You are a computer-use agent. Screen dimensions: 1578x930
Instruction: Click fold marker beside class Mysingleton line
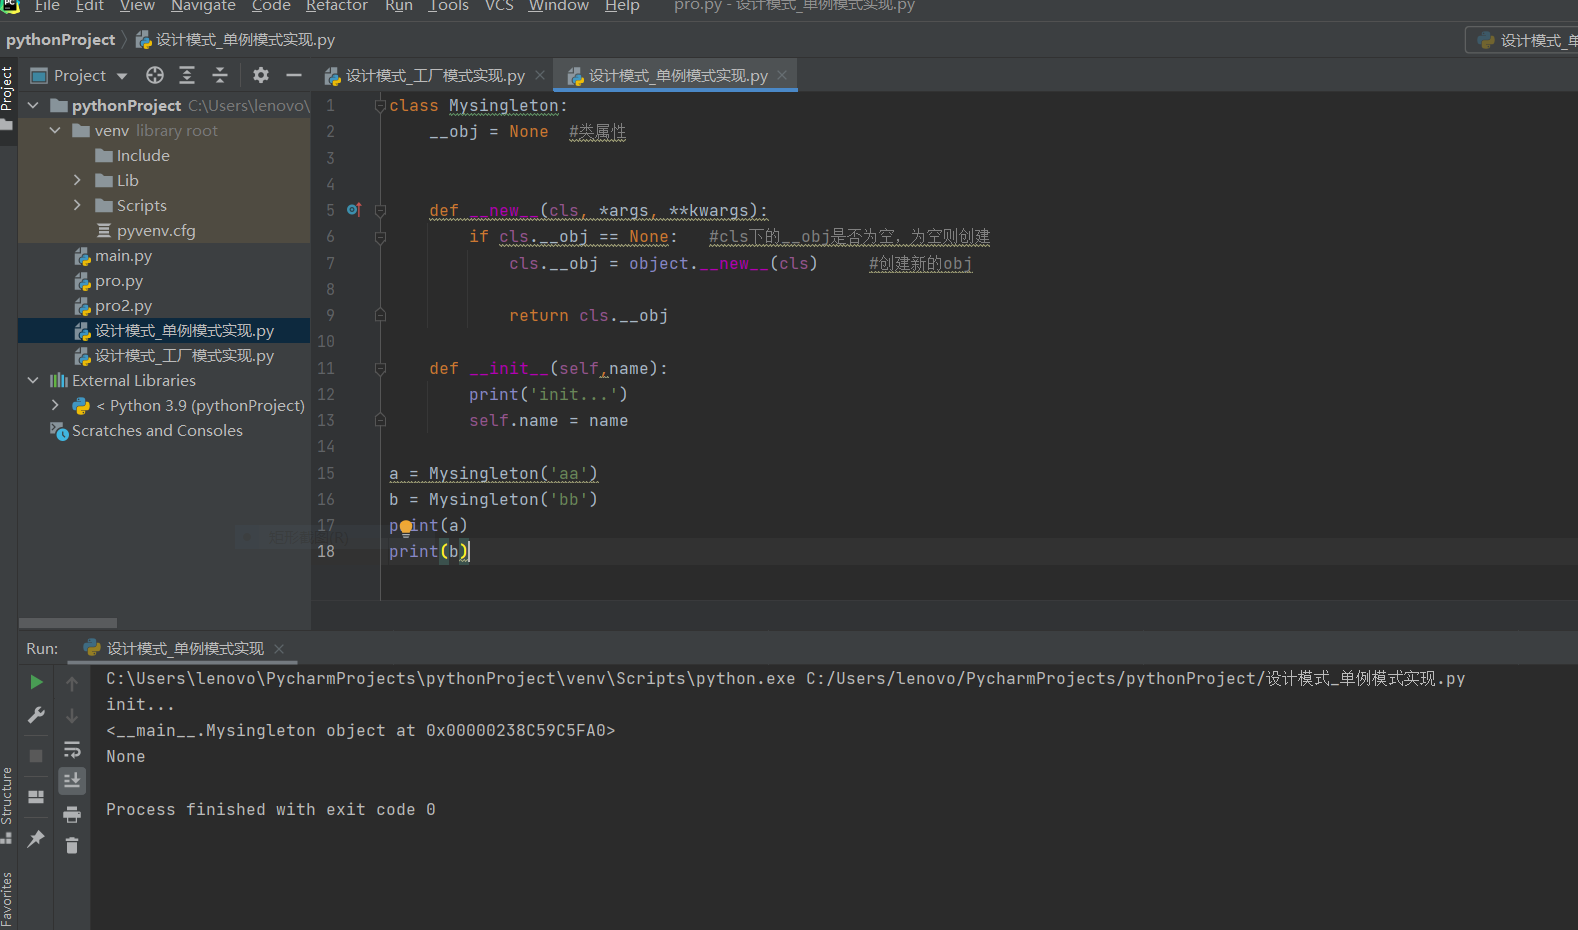pyautogui.click(x=380, y=106)
